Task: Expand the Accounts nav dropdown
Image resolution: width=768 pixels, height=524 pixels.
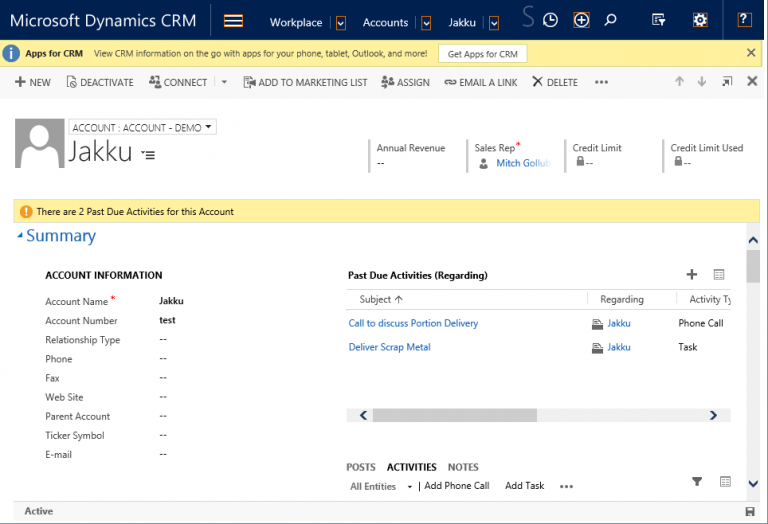Action: point(426,23)
